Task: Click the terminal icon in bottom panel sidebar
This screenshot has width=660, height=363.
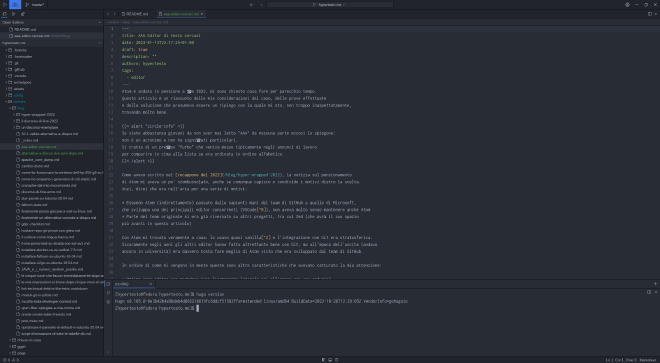Action: pos(108,284)
